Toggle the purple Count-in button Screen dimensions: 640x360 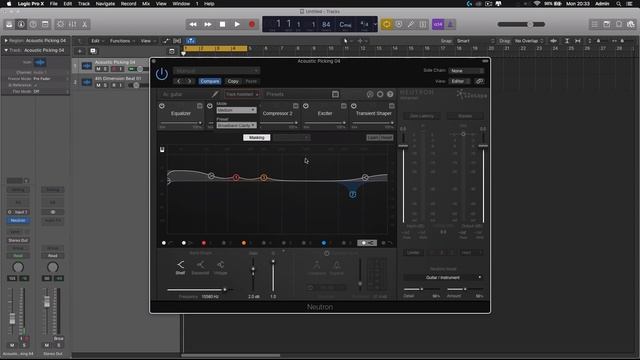pyautogui.click(x=438, y=24)
